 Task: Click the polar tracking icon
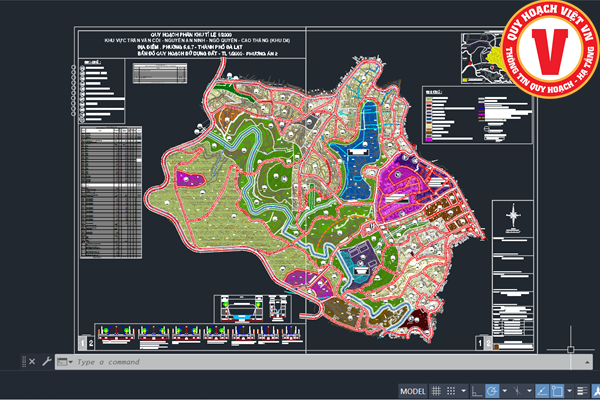pyautogui.click(x=492, y=391)
